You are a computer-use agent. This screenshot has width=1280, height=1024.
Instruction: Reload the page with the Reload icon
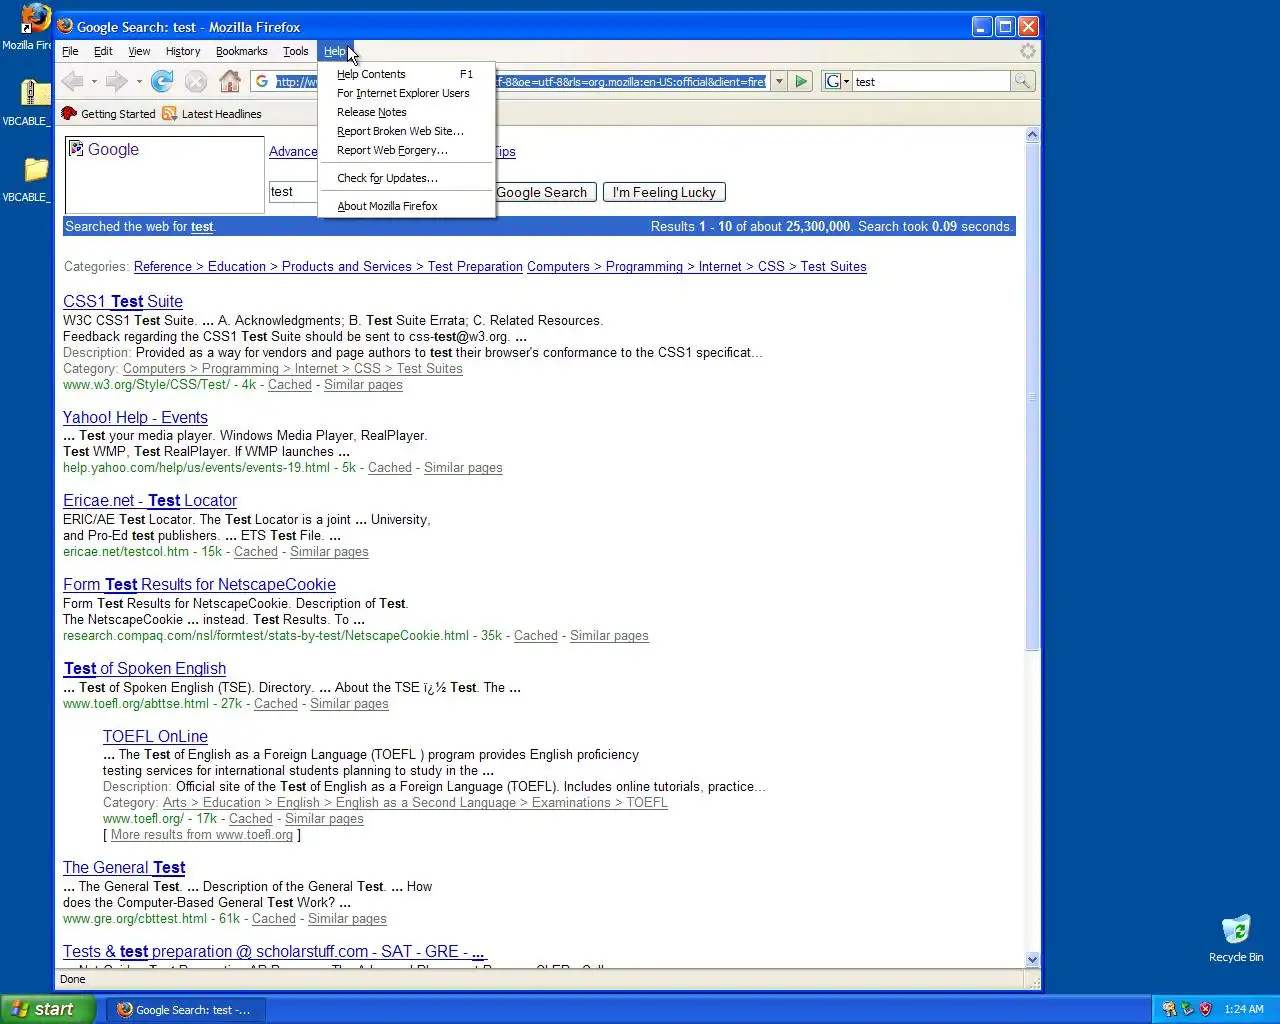162,81
